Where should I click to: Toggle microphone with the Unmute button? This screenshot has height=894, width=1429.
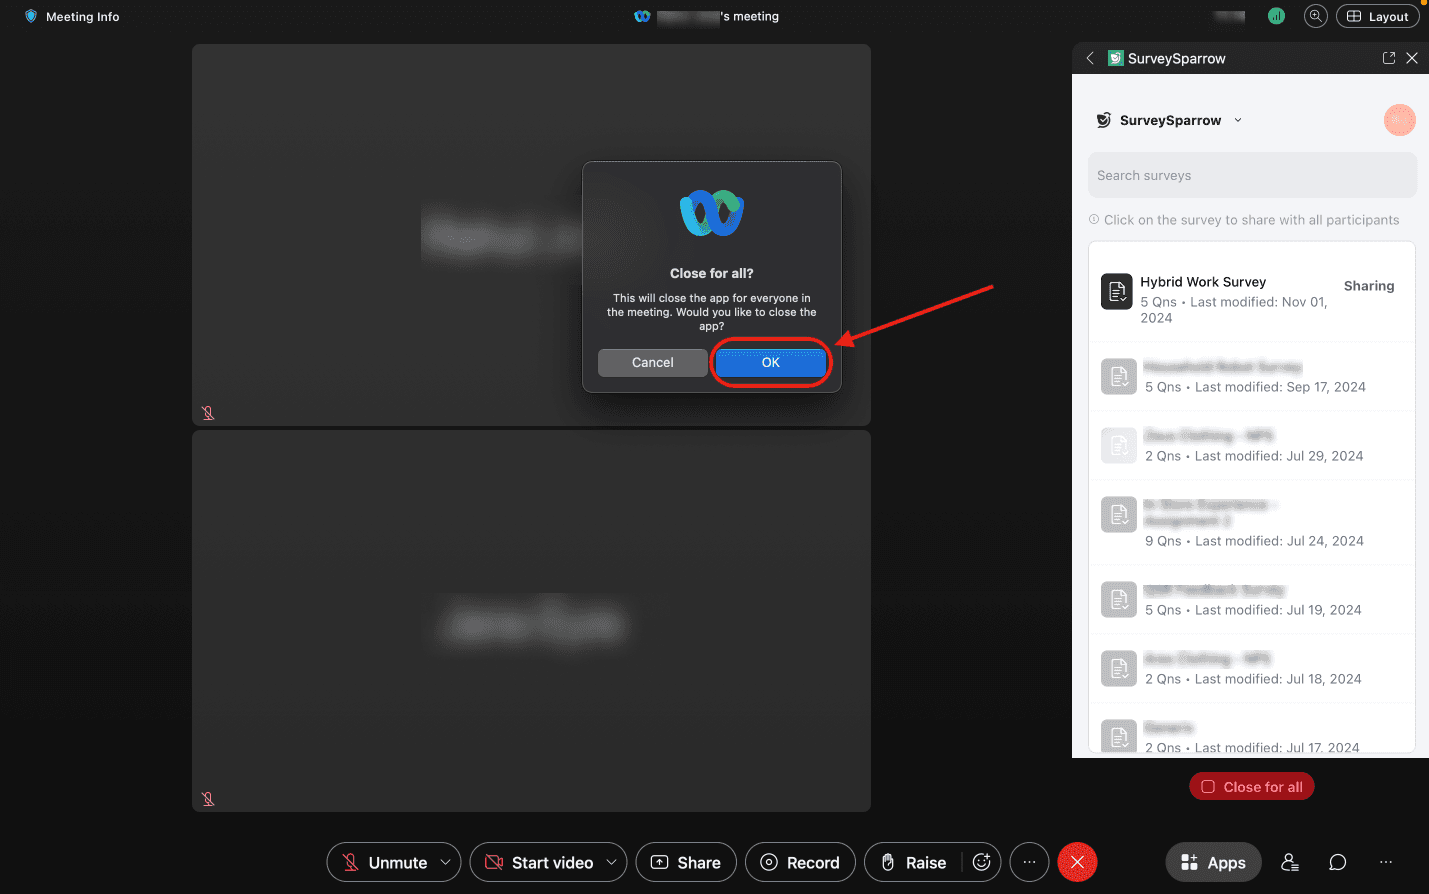point(384,862)
